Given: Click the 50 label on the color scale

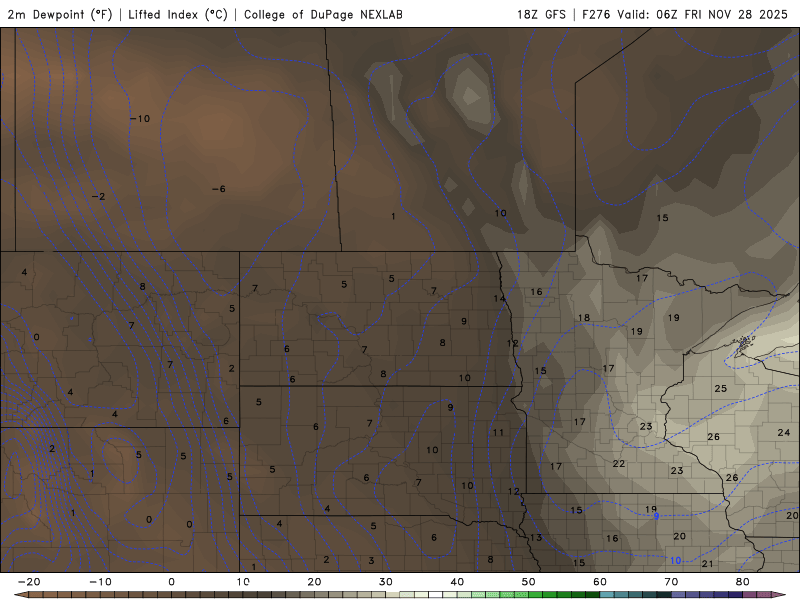Looking at the screenshot, I should pyautogui.click(x=529, y=582).
